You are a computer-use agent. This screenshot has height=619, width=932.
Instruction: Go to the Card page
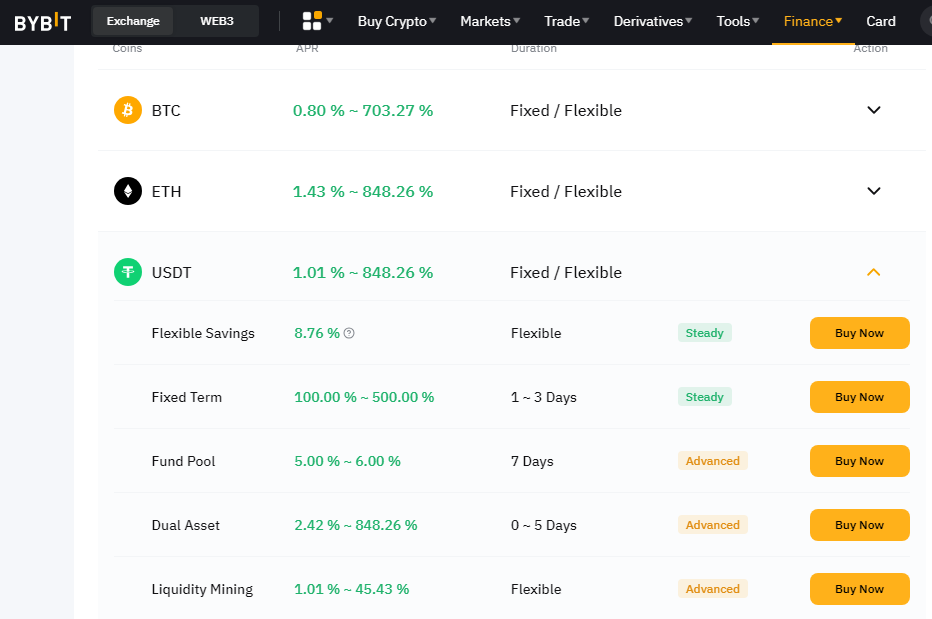tap(881, 21)
